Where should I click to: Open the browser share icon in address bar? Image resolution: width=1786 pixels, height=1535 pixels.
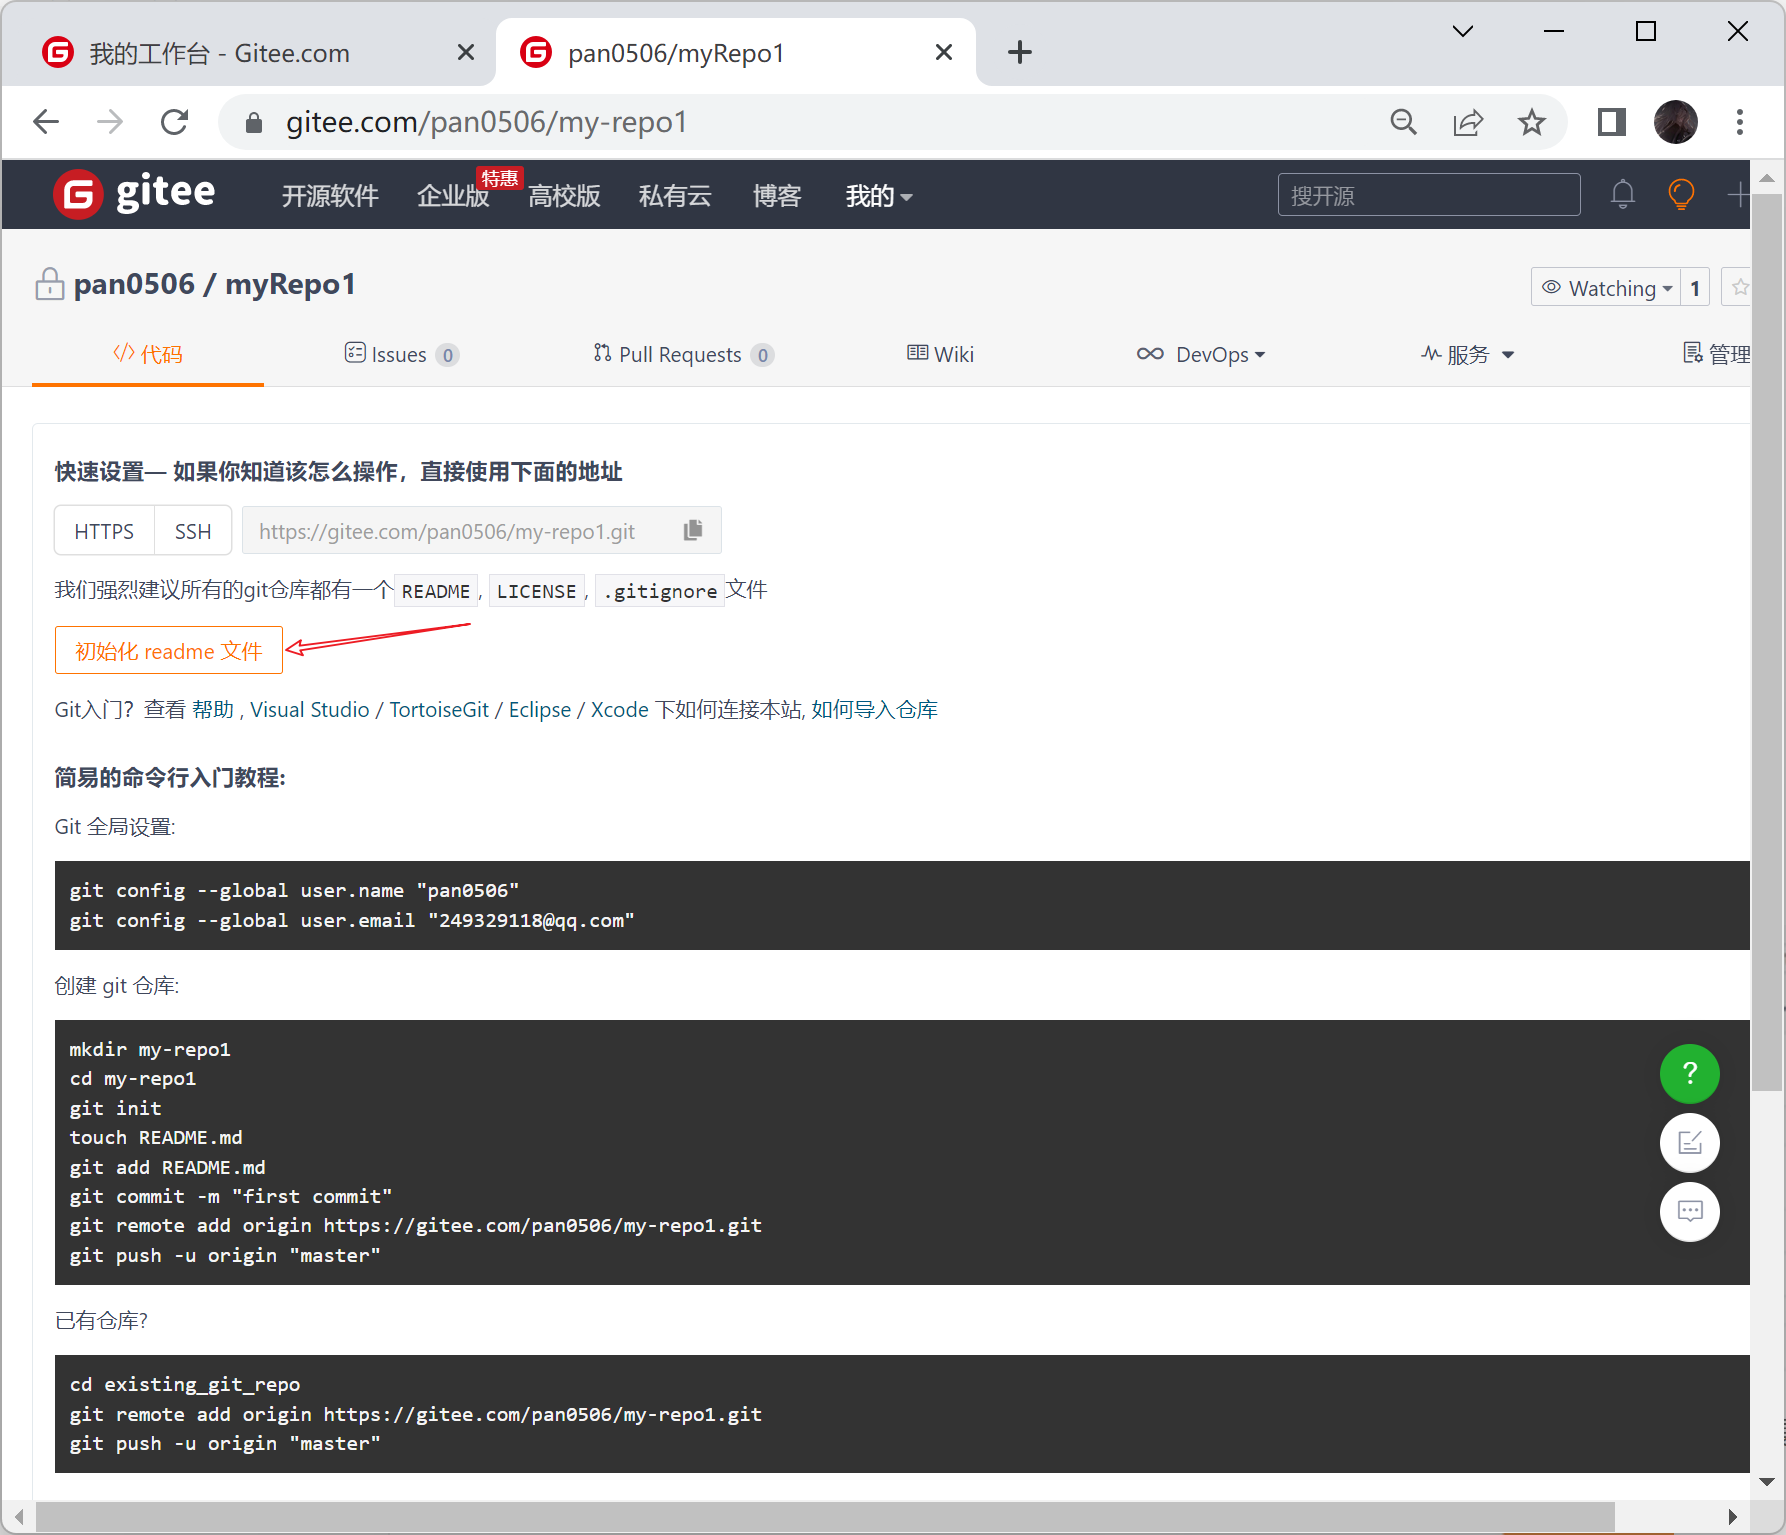1467,122
